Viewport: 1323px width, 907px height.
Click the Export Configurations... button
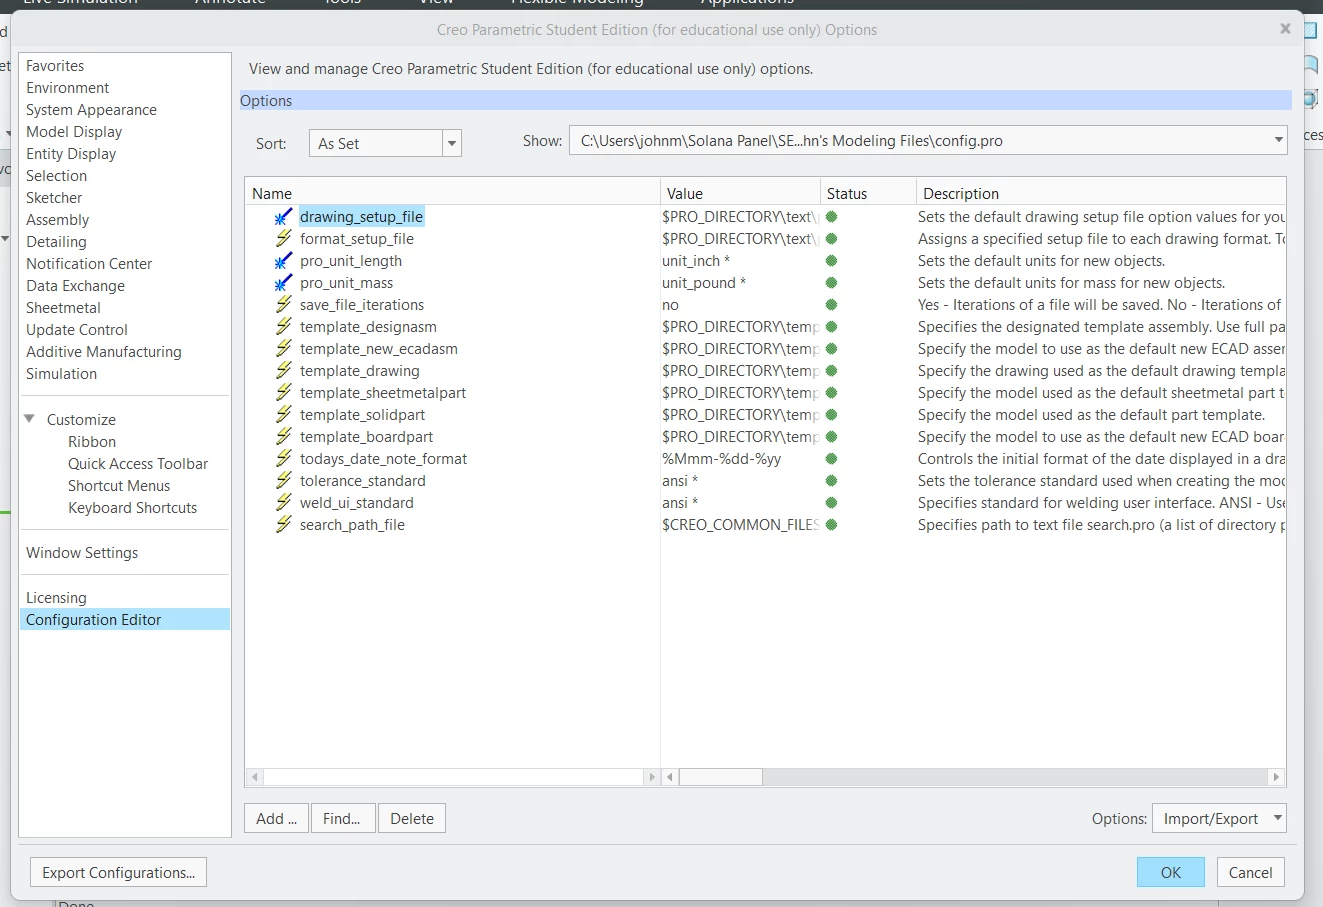pyautogui.click(x=118, y=873)
